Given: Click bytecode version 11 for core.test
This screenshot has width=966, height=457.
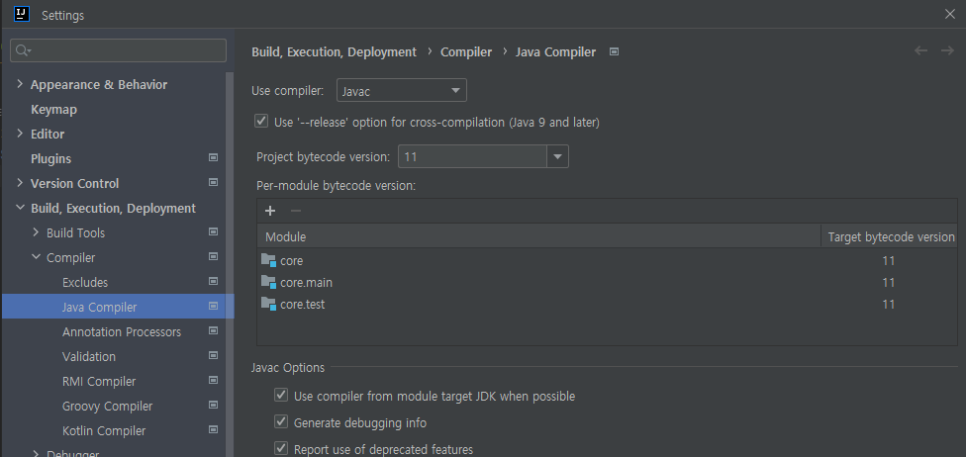Looking at the screenshot, I should tap(888, 304).
